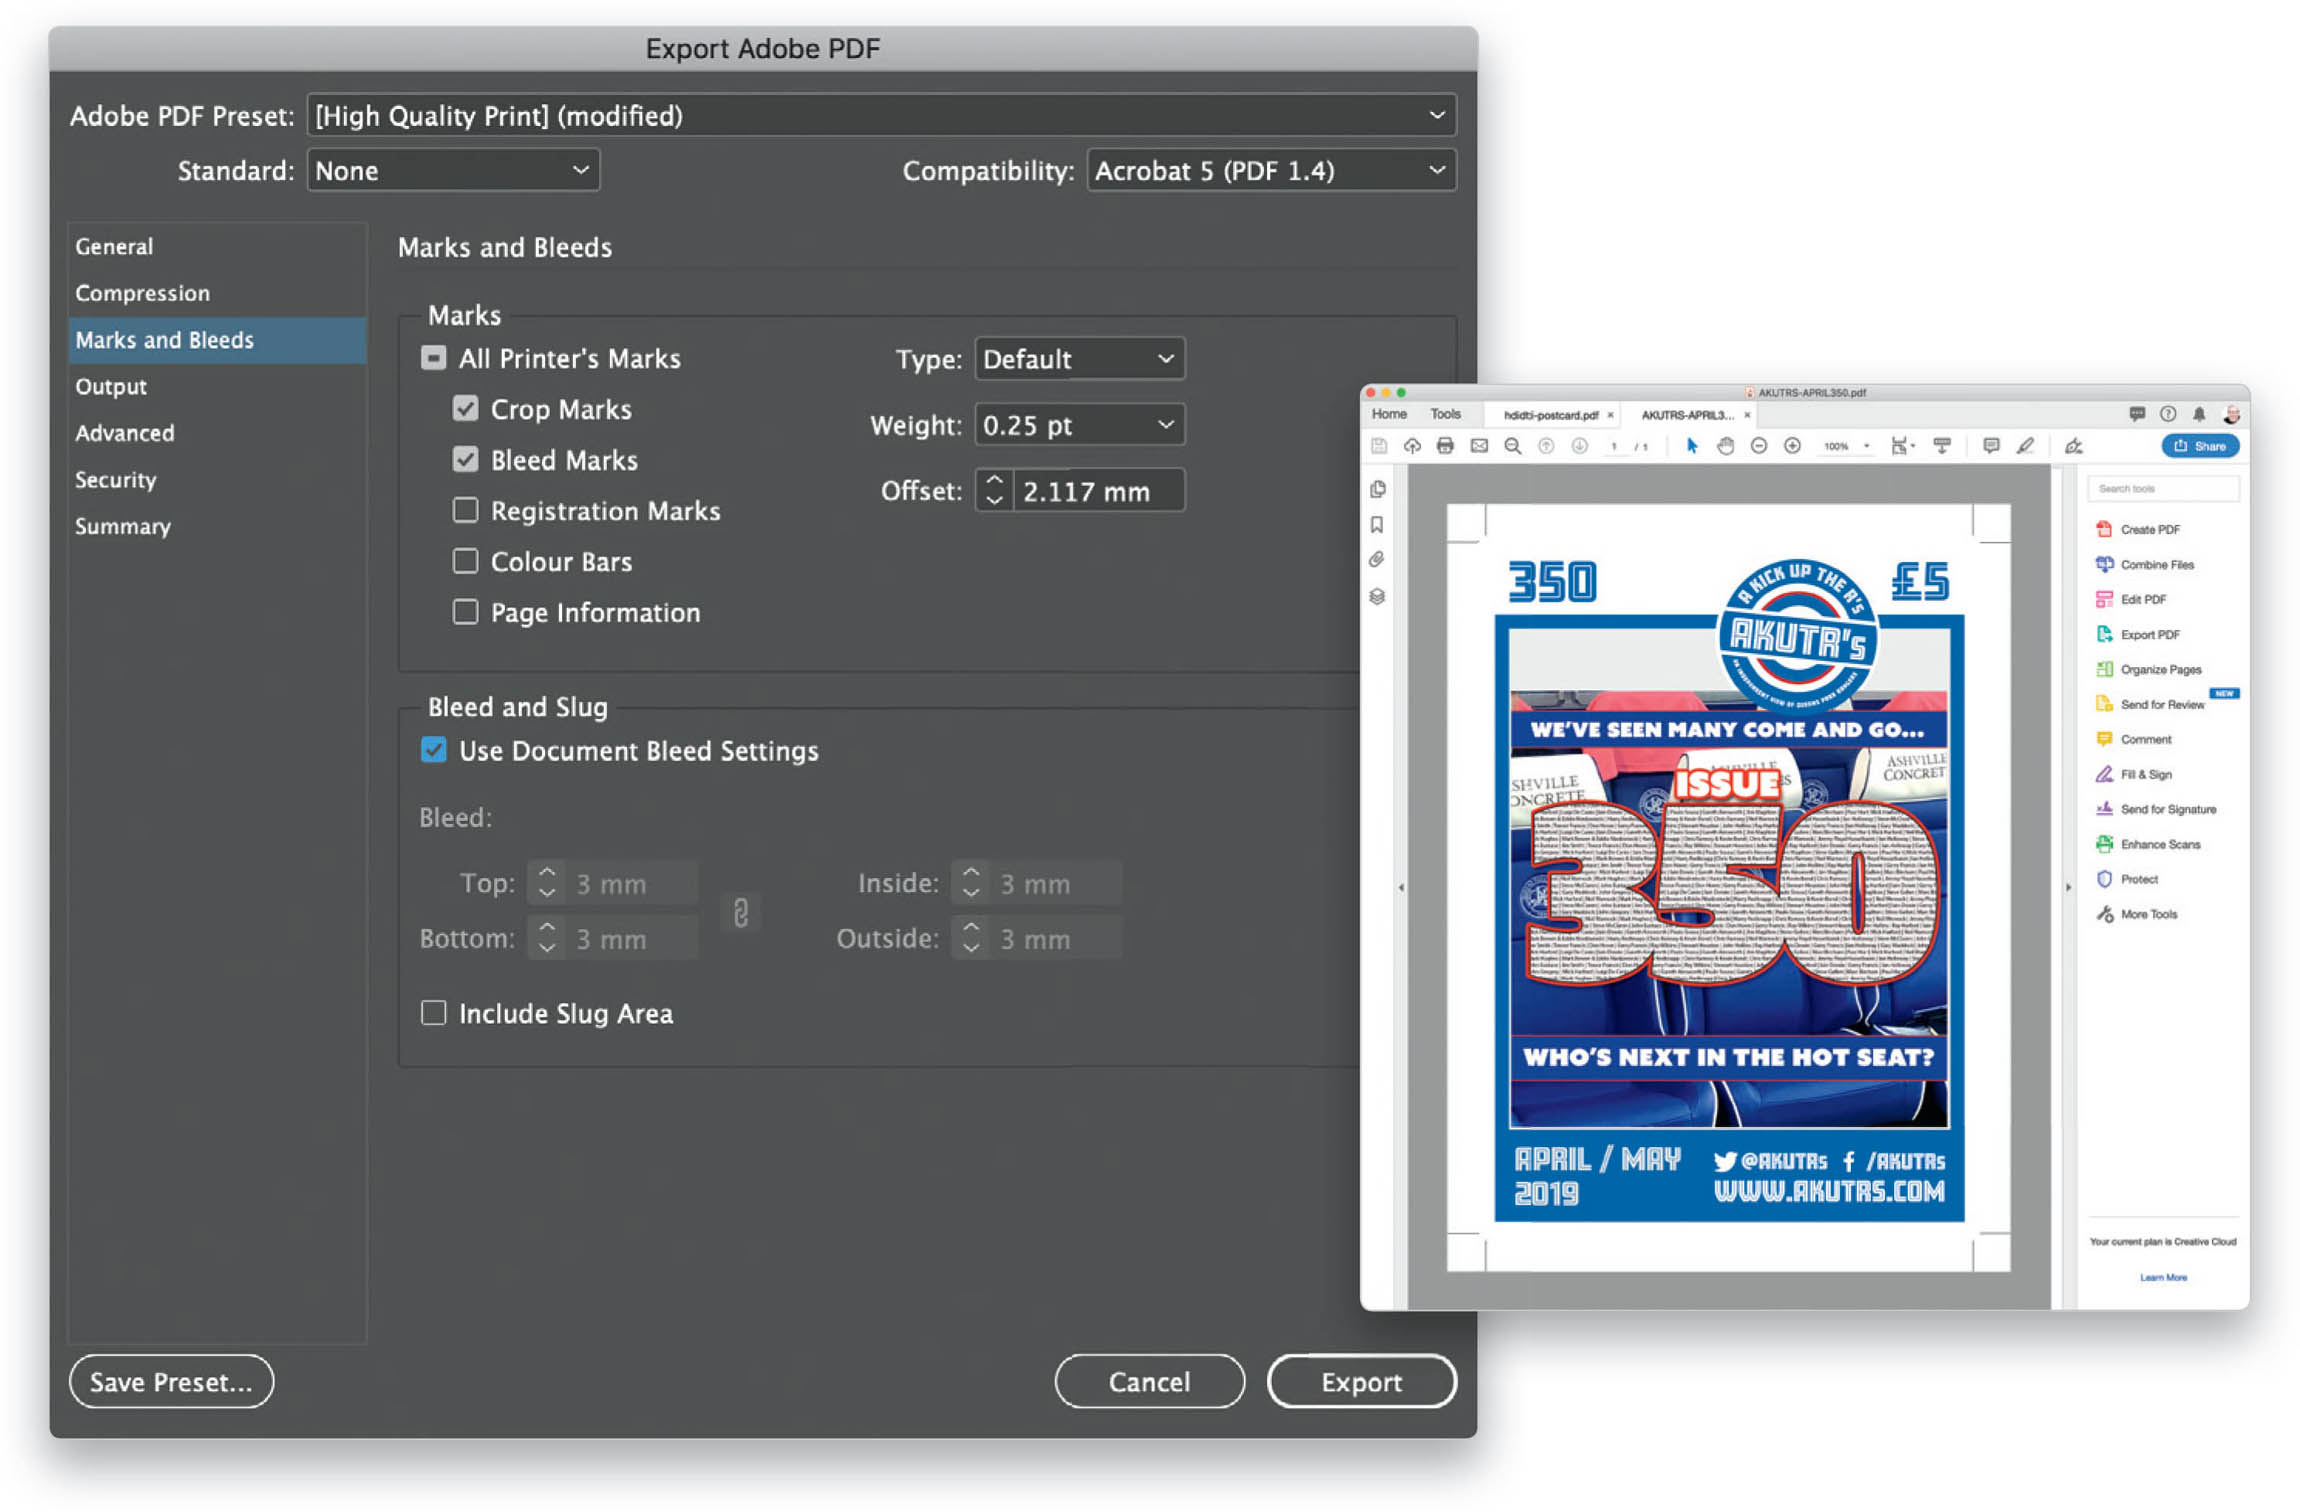Click the Acrobat find magnifier icon
2300x1512 pixels.
pos(1513,446)
